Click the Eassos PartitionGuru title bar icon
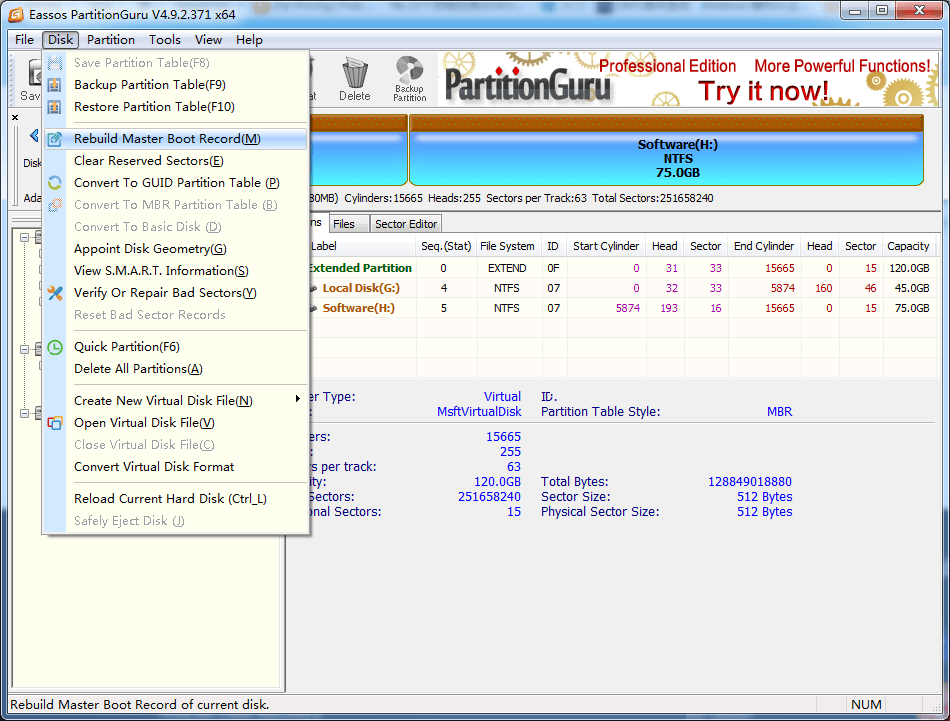 coord(16,14)
